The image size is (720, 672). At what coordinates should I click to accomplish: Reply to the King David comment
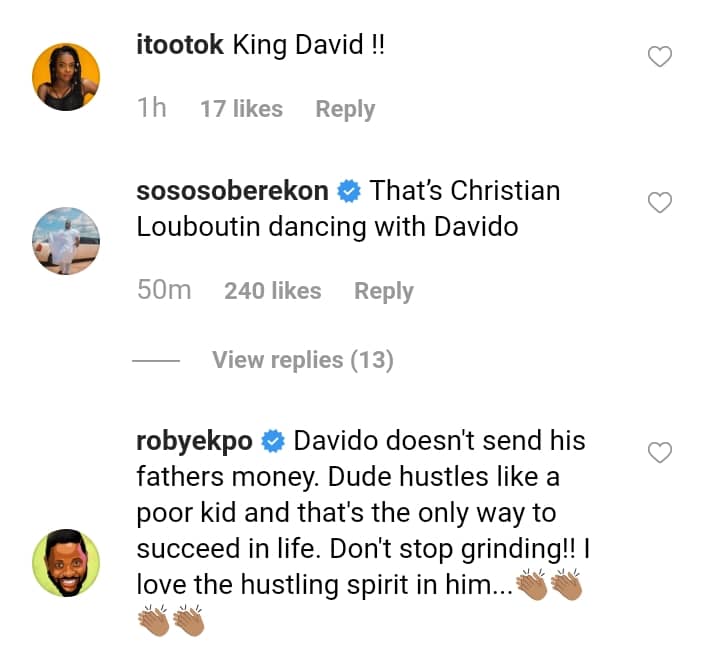pyautogui.click(x=345, y=109)
